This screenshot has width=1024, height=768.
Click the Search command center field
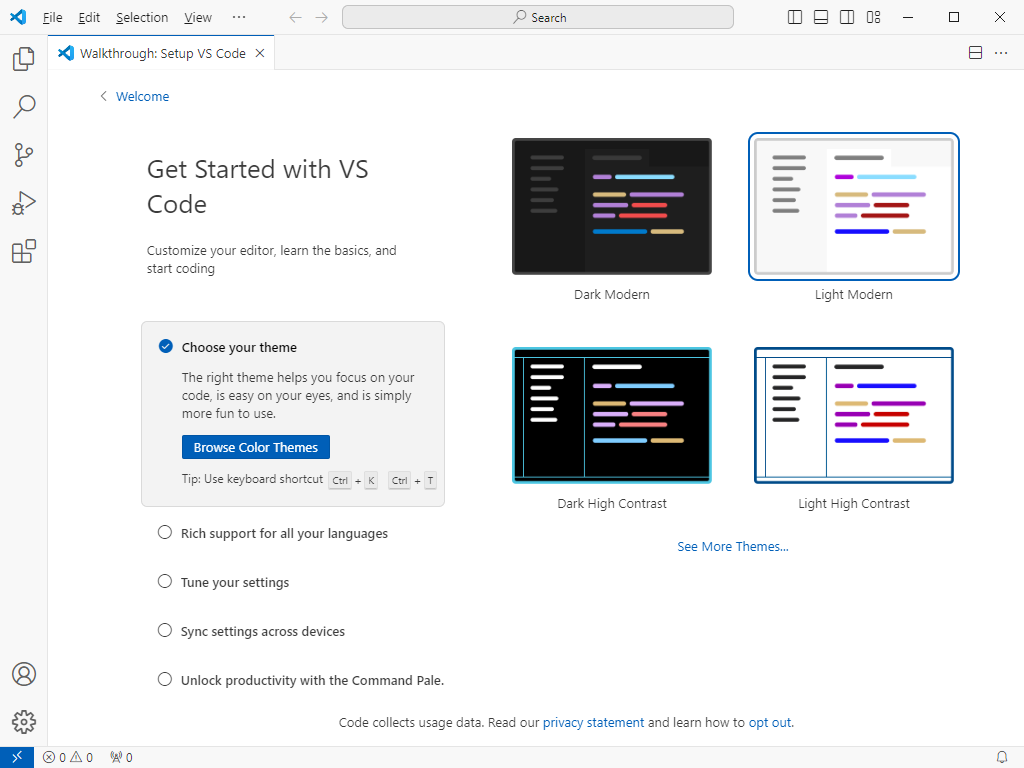pos(537,18)
